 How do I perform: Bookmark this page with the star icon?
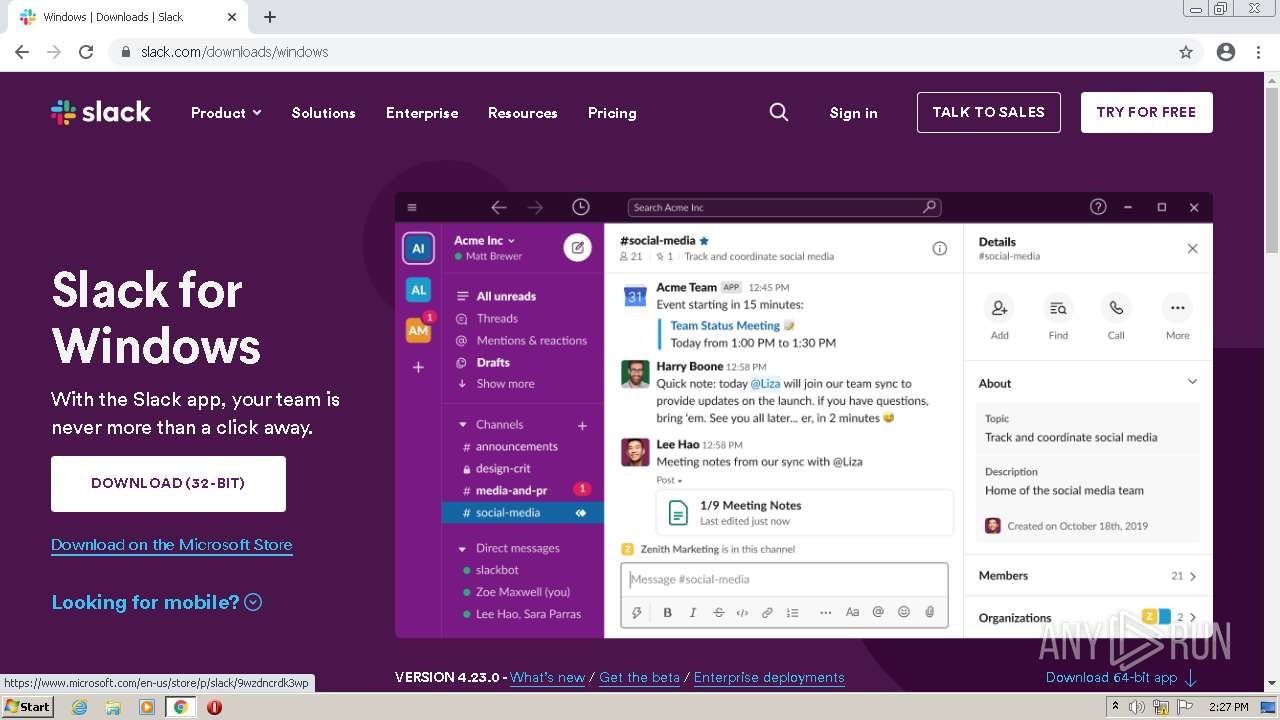[1186, 52]
